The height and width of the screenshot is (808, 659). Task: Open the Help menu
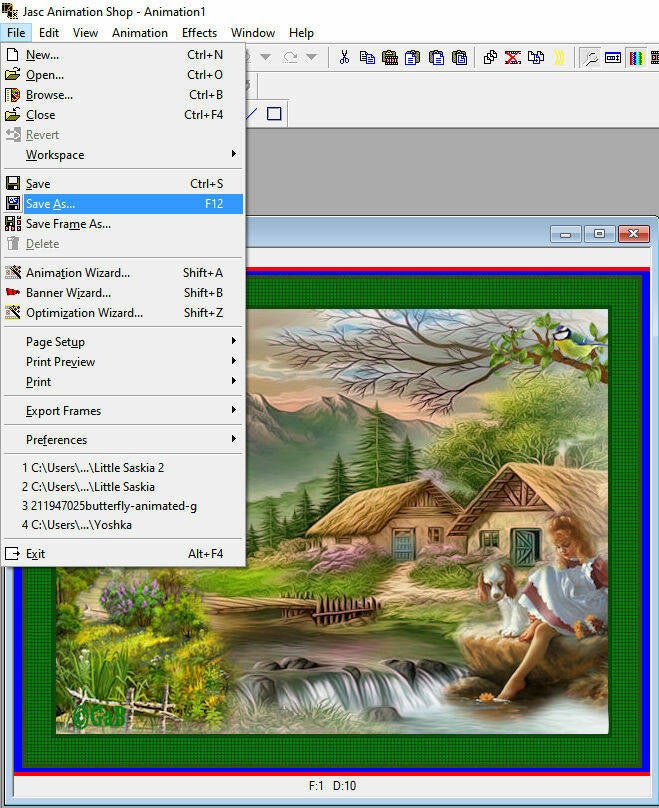301,32
